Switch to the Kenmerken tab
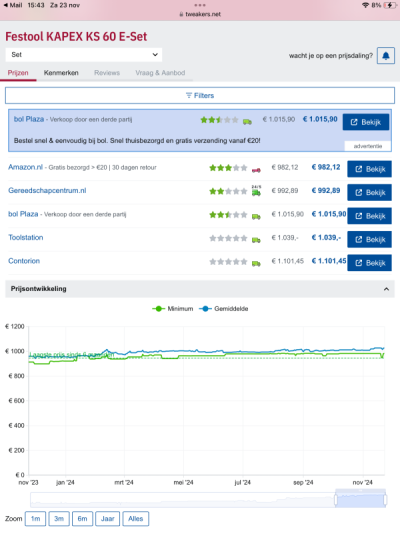400x534 pixels. point(61,73)
